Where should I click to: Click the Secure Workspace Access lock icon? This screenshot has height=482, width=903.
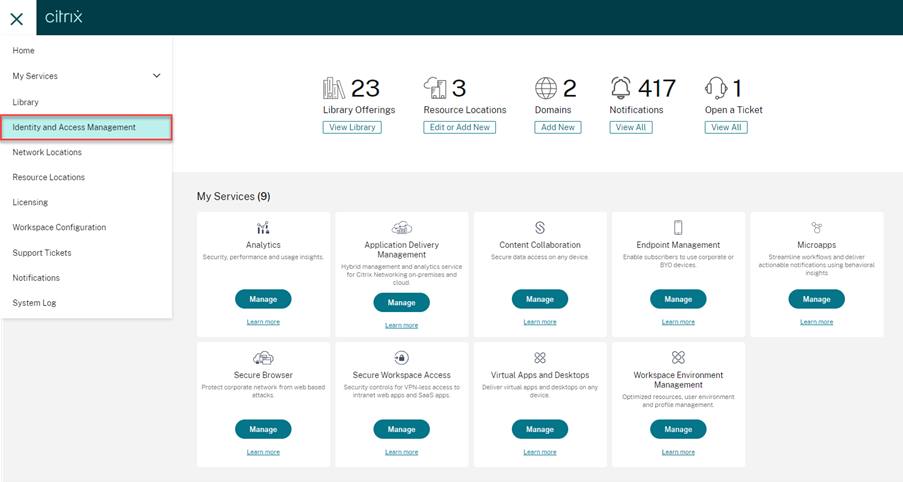(401, 358)
